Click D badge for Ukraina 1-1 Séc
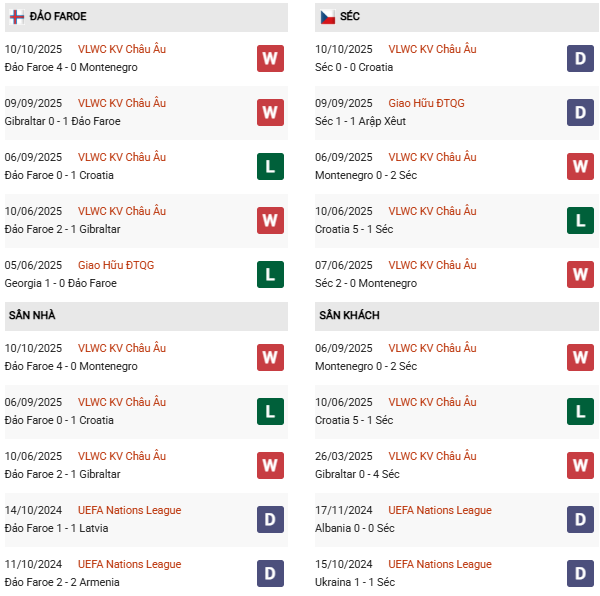600x596 pixels. (x=580, y=573)
